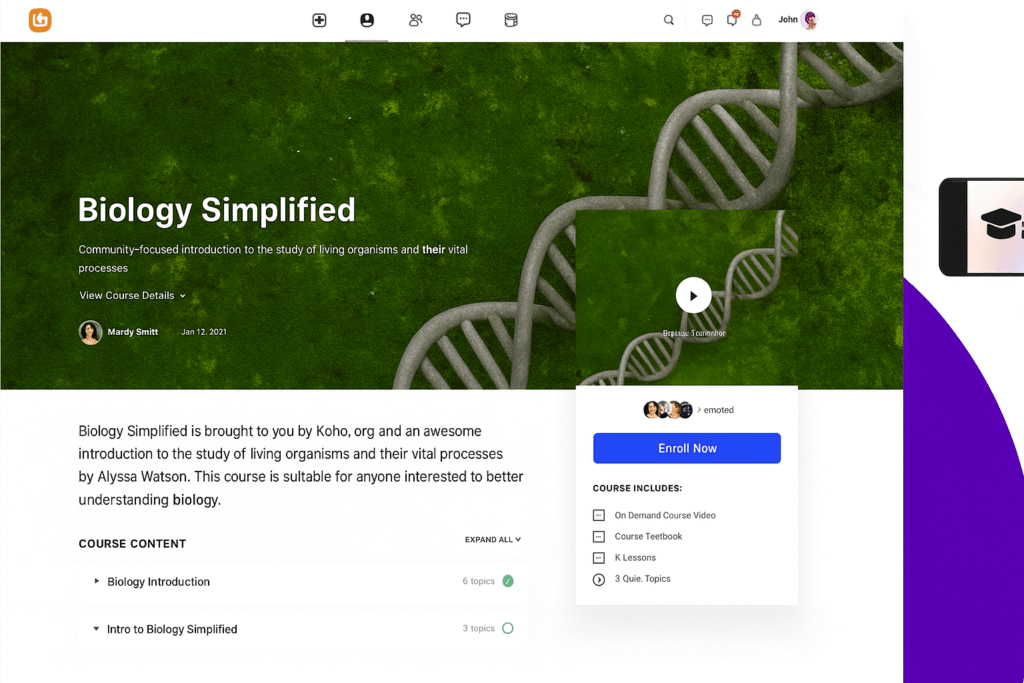Image resolution: width=1024 pixels, height=683 pixels.
Task: Open the messages icon beside search
Action: 707,20
